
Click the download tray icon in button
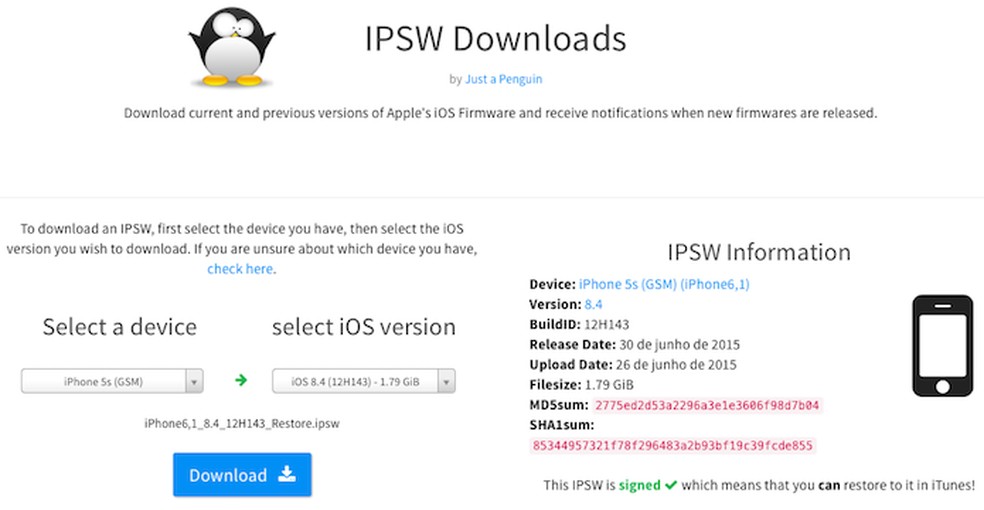click(287, 474)
